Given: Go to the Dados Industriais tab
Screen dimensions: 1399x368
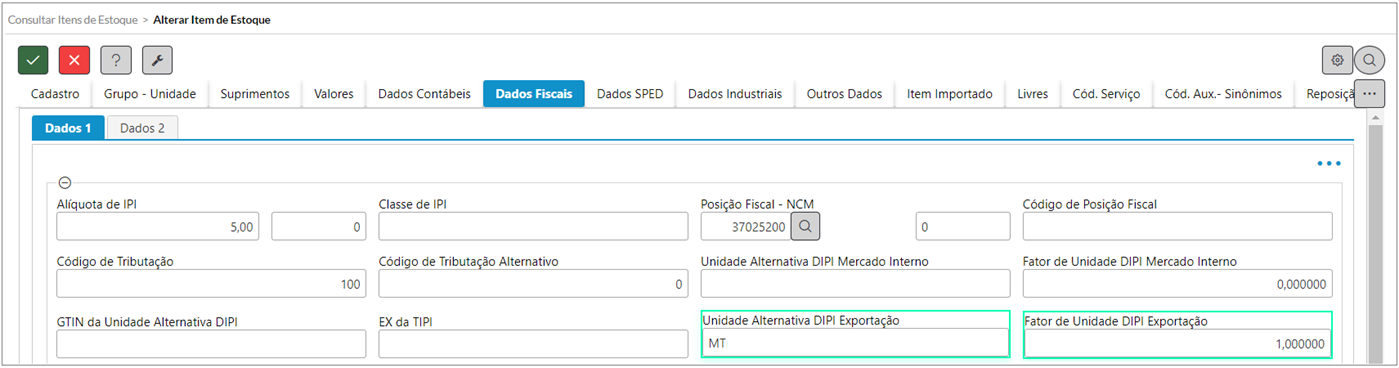Looking at the screenshot, I should point(735,94).
